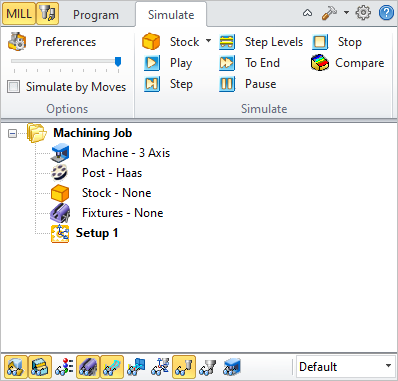
Task: Toggle cutting tool visibility in bottom bar
Action: point(184,367)
